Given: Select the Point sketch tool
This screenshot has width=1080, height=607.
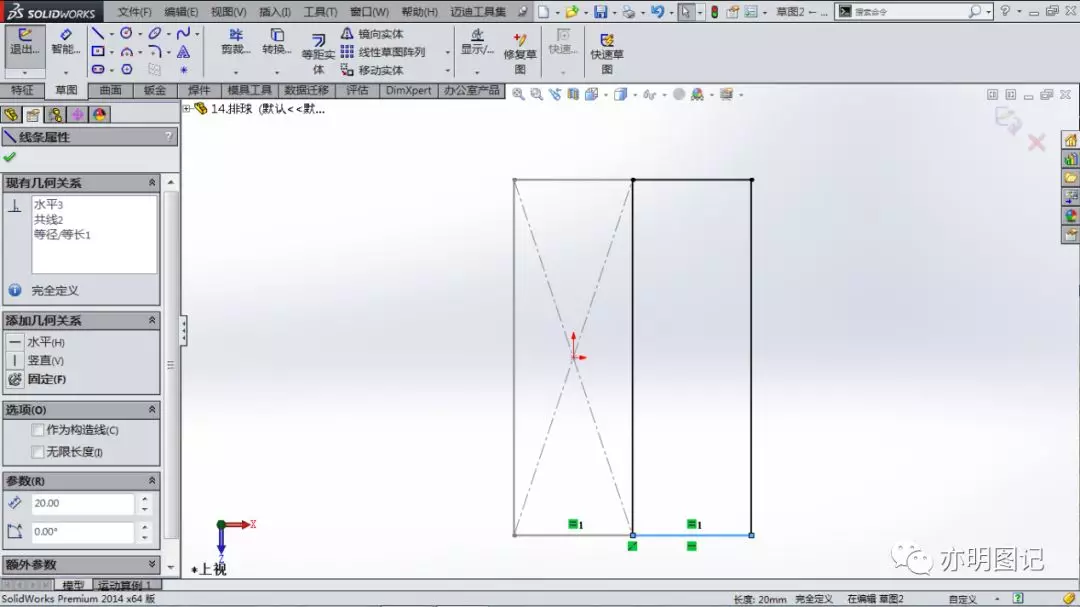Looking at the screenshot, I should point(183,70).
